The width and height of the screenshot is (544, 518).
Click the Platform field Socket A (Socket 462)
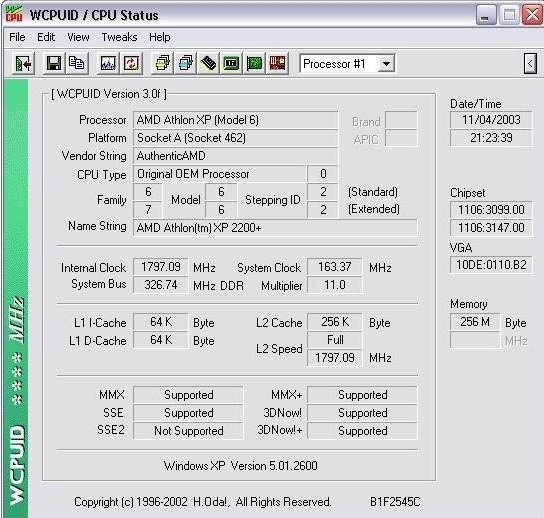click(x=236, y=138)
